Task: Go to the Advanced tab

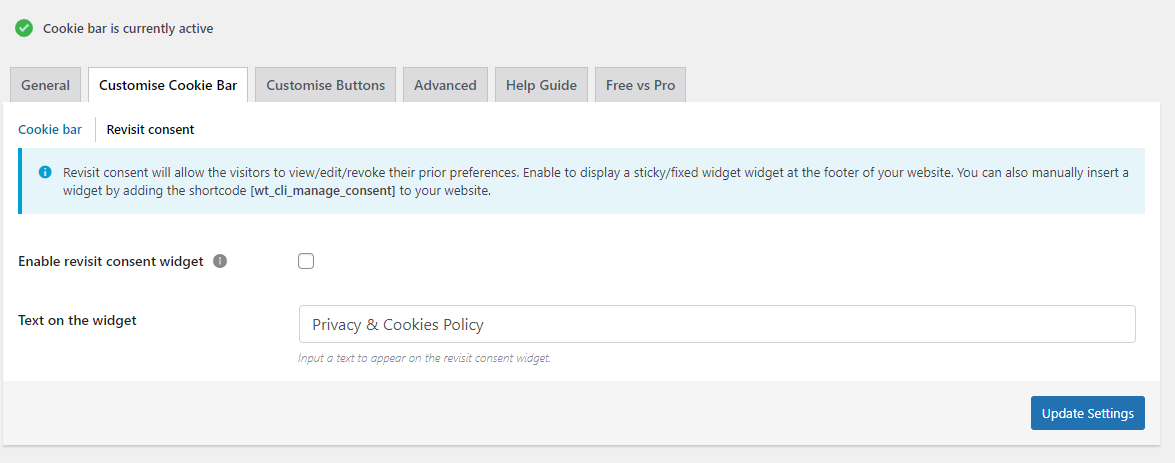Action: click(x=445, y=85)
